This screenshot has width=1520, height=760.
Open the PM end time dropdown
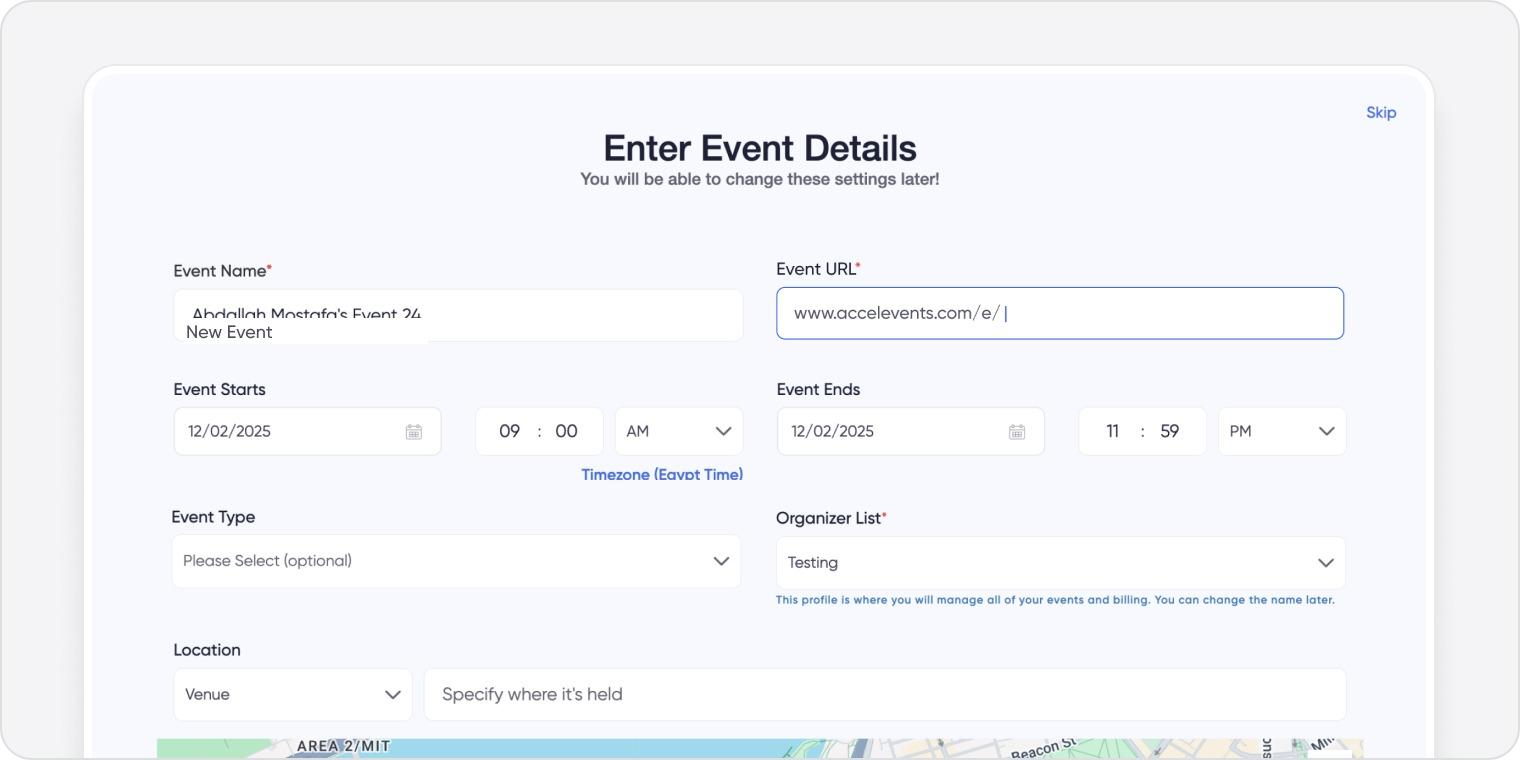[1282, 431]
